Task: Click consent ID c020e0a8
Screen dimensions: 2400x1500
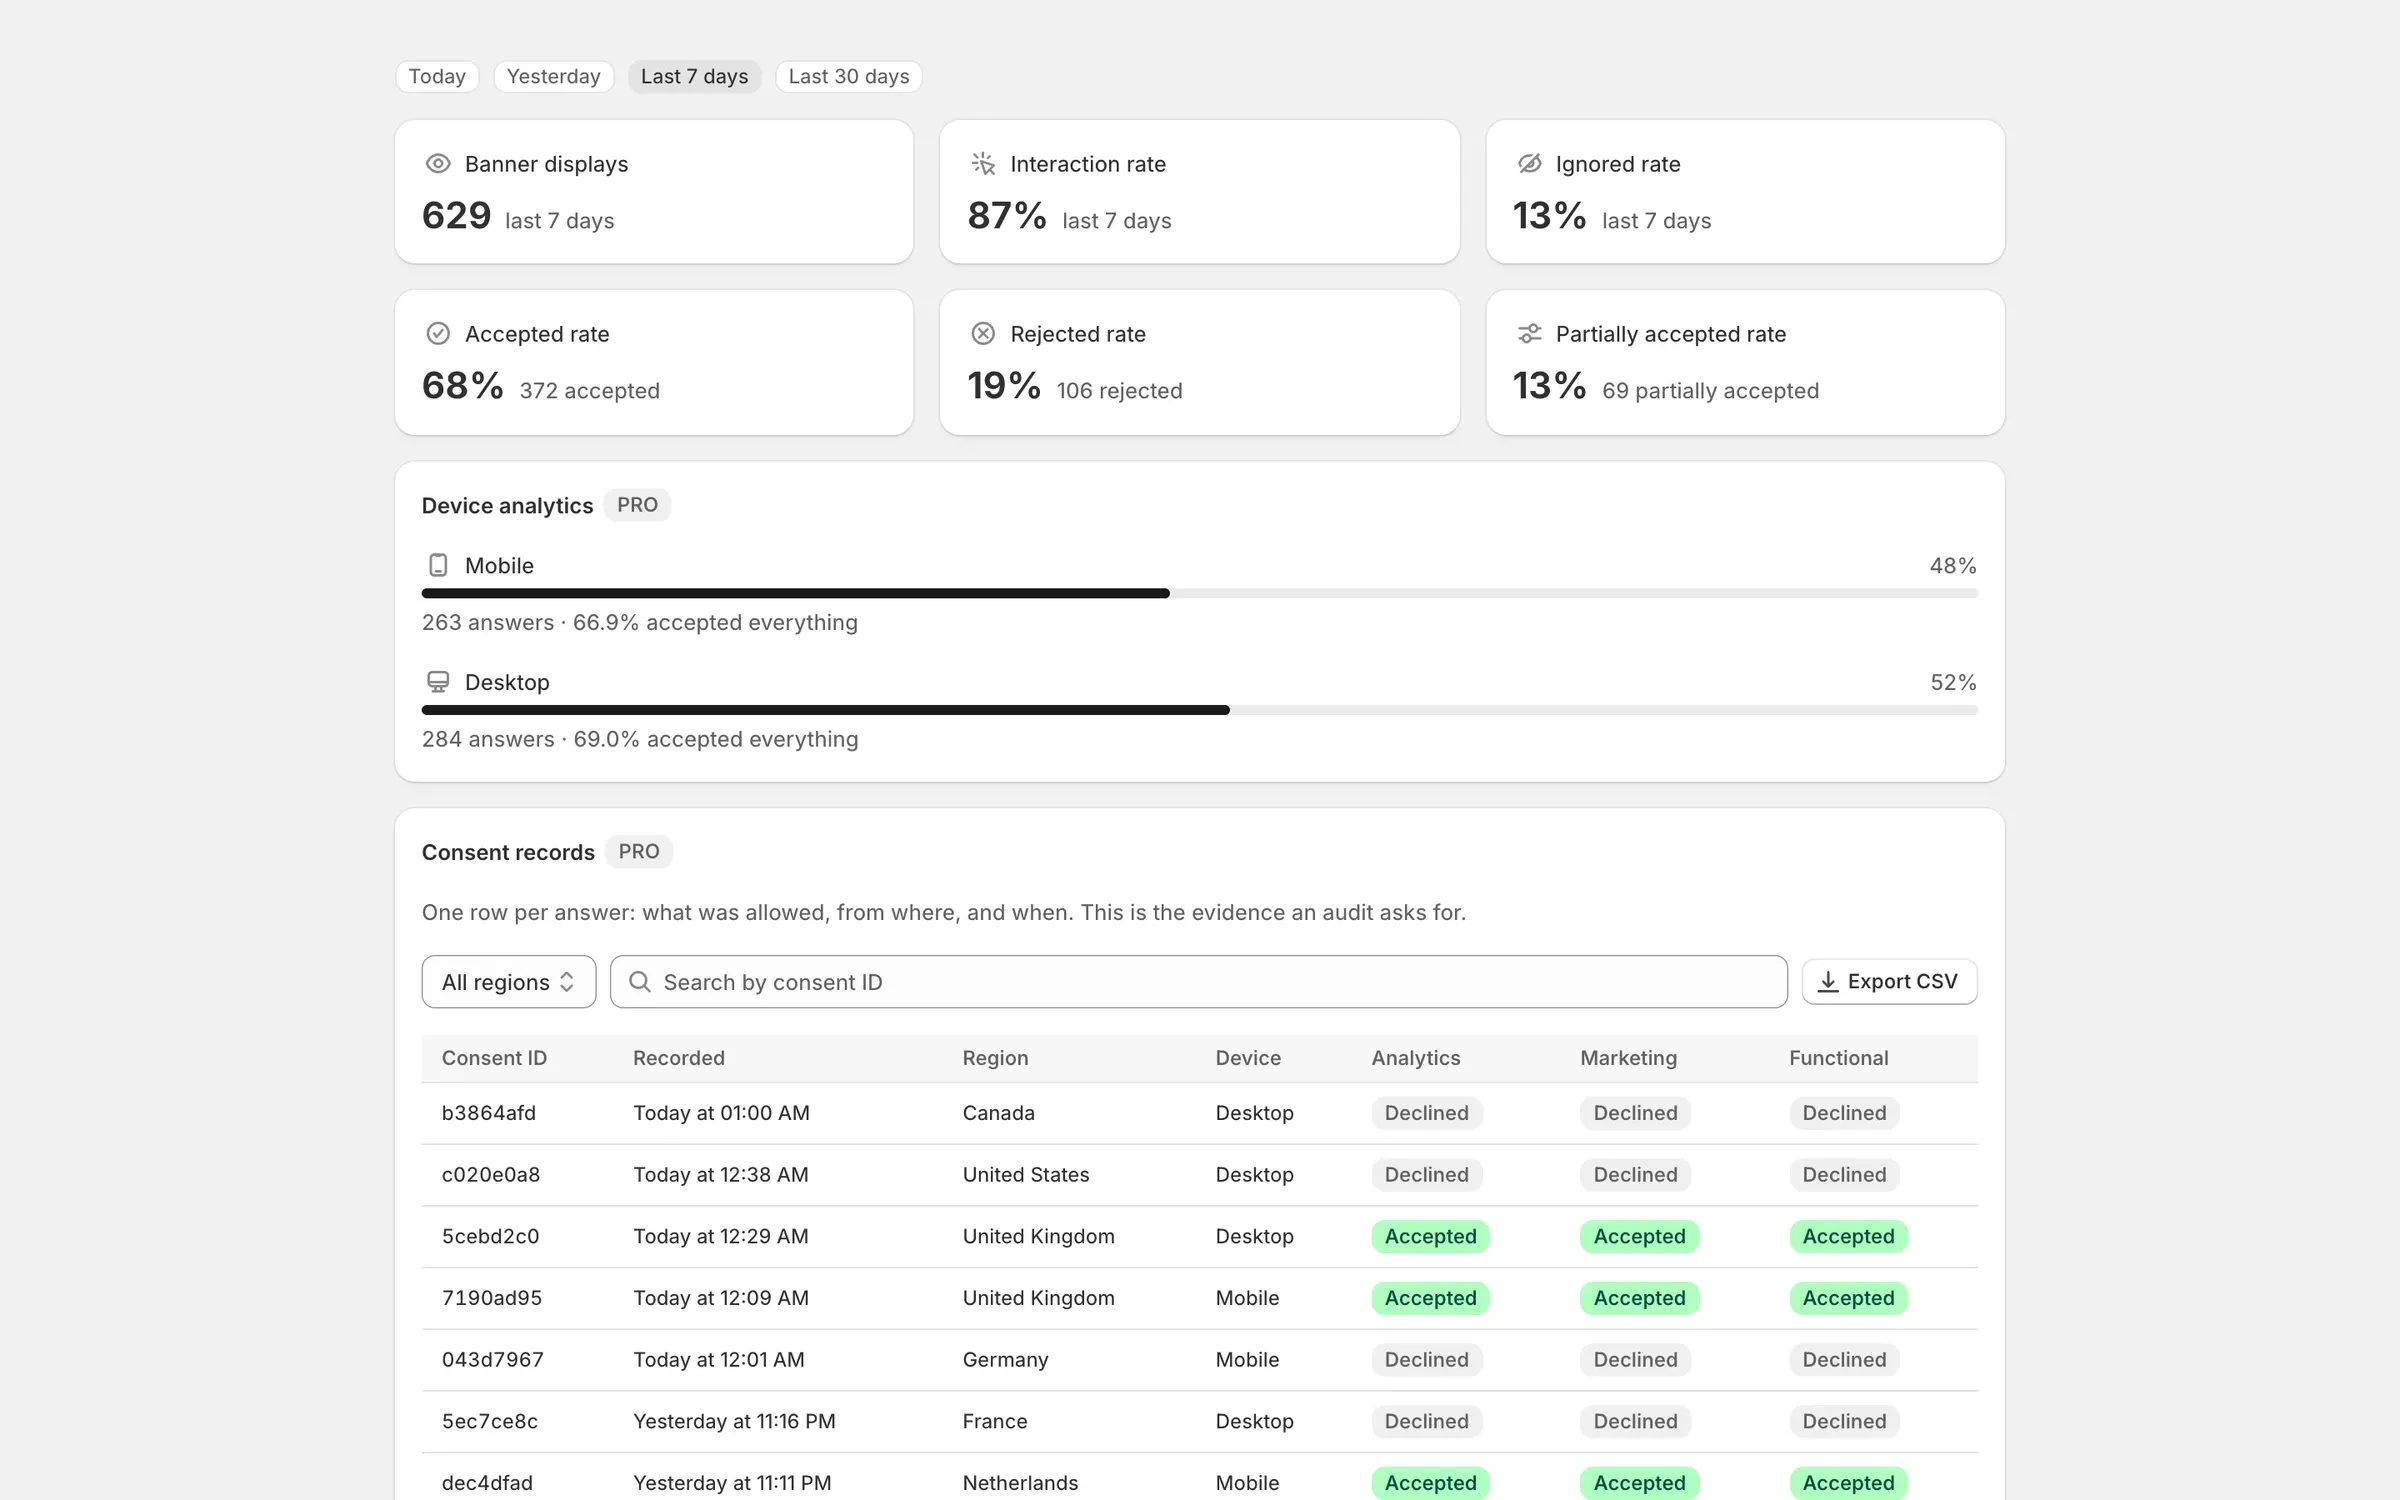Action: [491, 1175]
